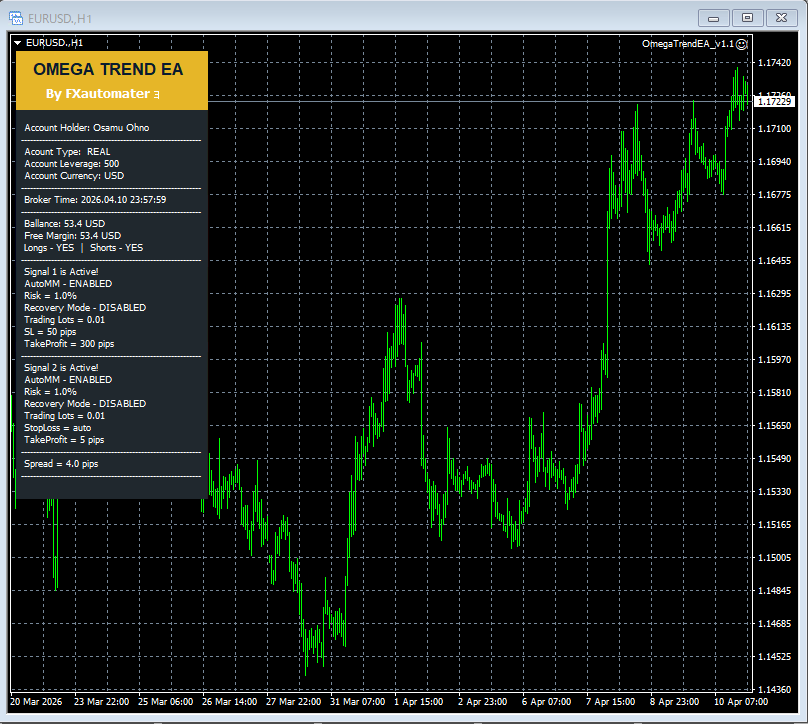Click the Broker Time readout

click(94, 200)
